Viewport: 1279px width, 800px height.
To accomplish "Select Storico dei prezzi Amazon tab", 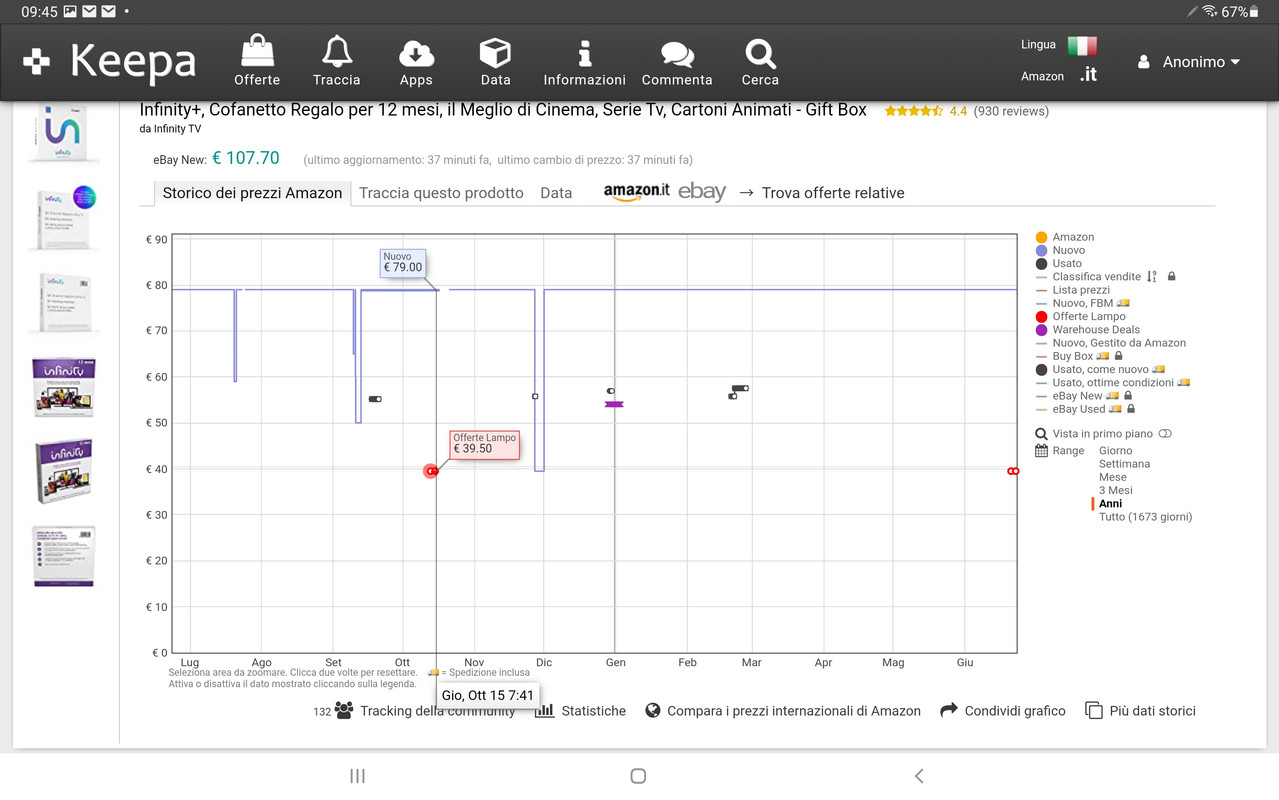I will (252, 193).
